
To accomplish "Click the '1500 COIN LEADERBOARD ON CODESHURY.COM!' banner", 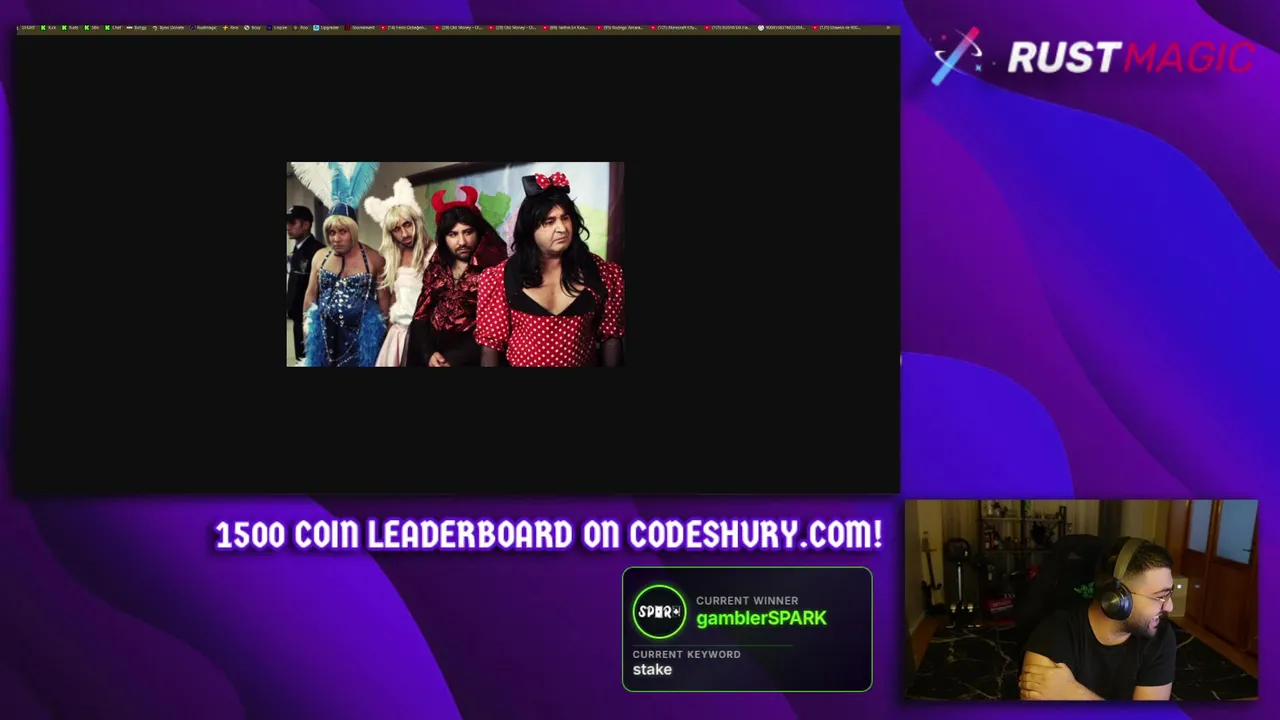I will pos(548,534).
